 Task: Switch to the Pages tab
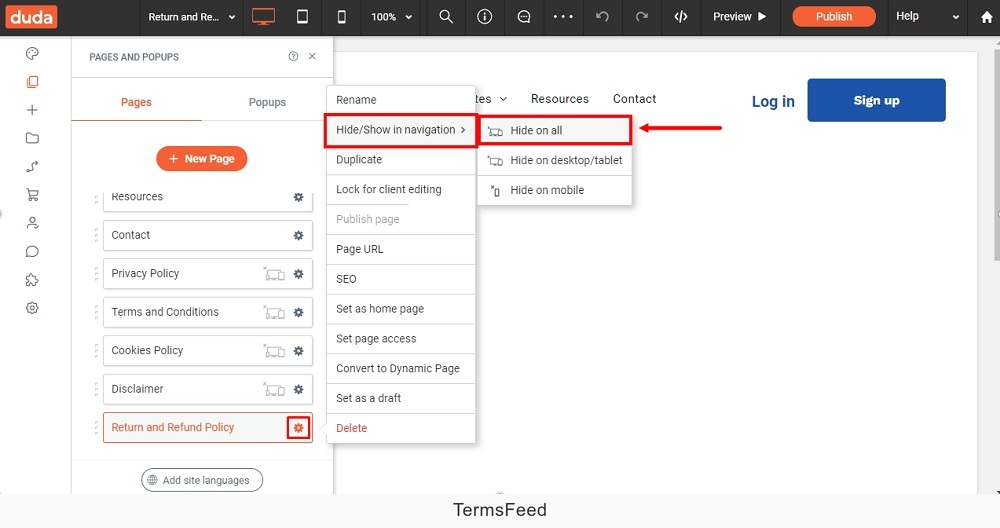click(136, 102)
